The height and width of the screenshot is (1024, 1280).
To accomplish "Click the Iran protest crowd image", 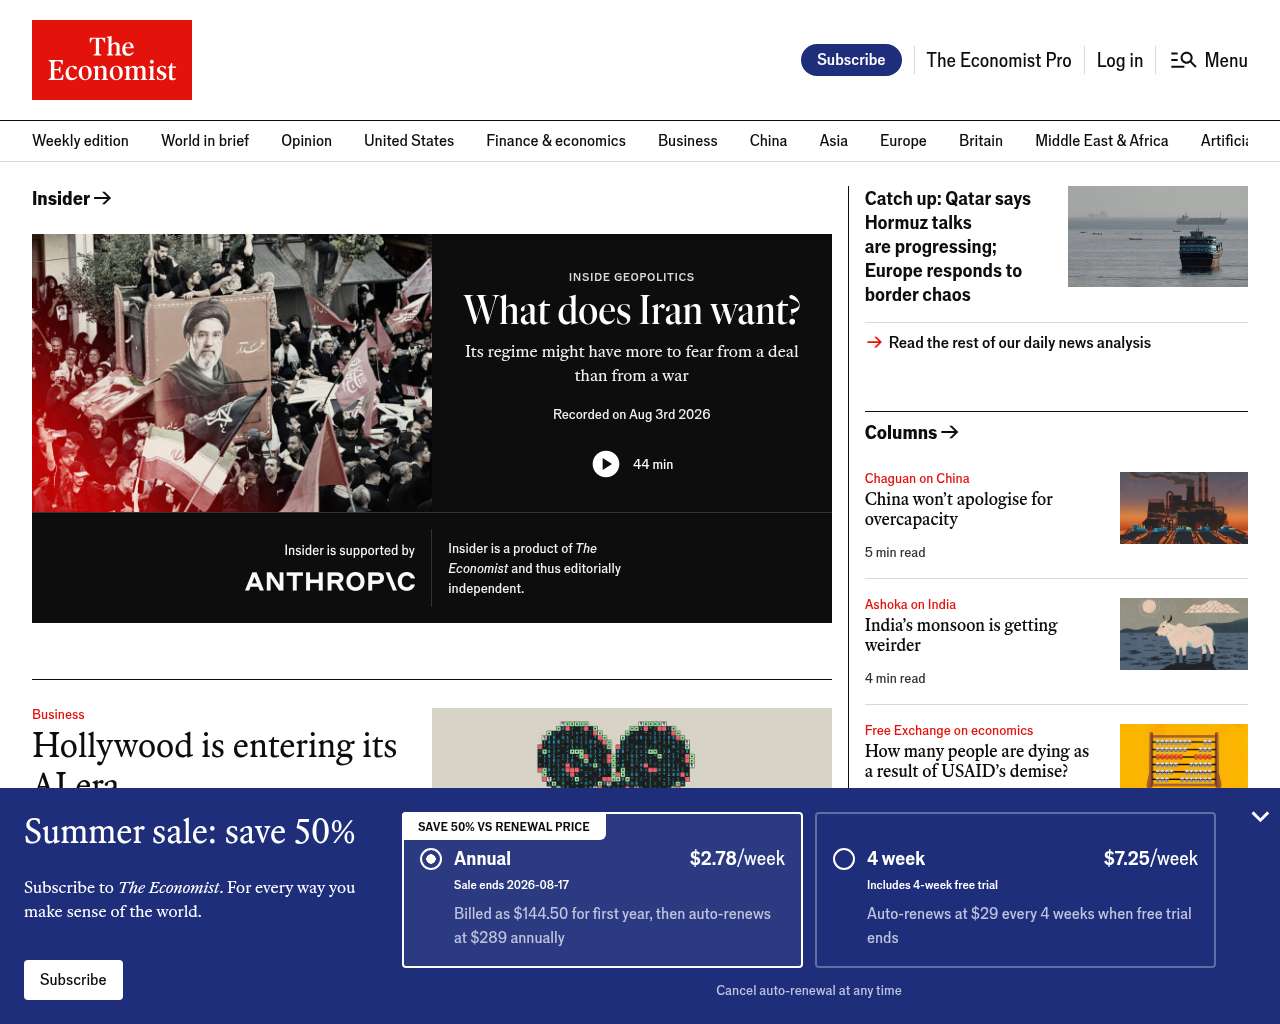I will [232, 373].
